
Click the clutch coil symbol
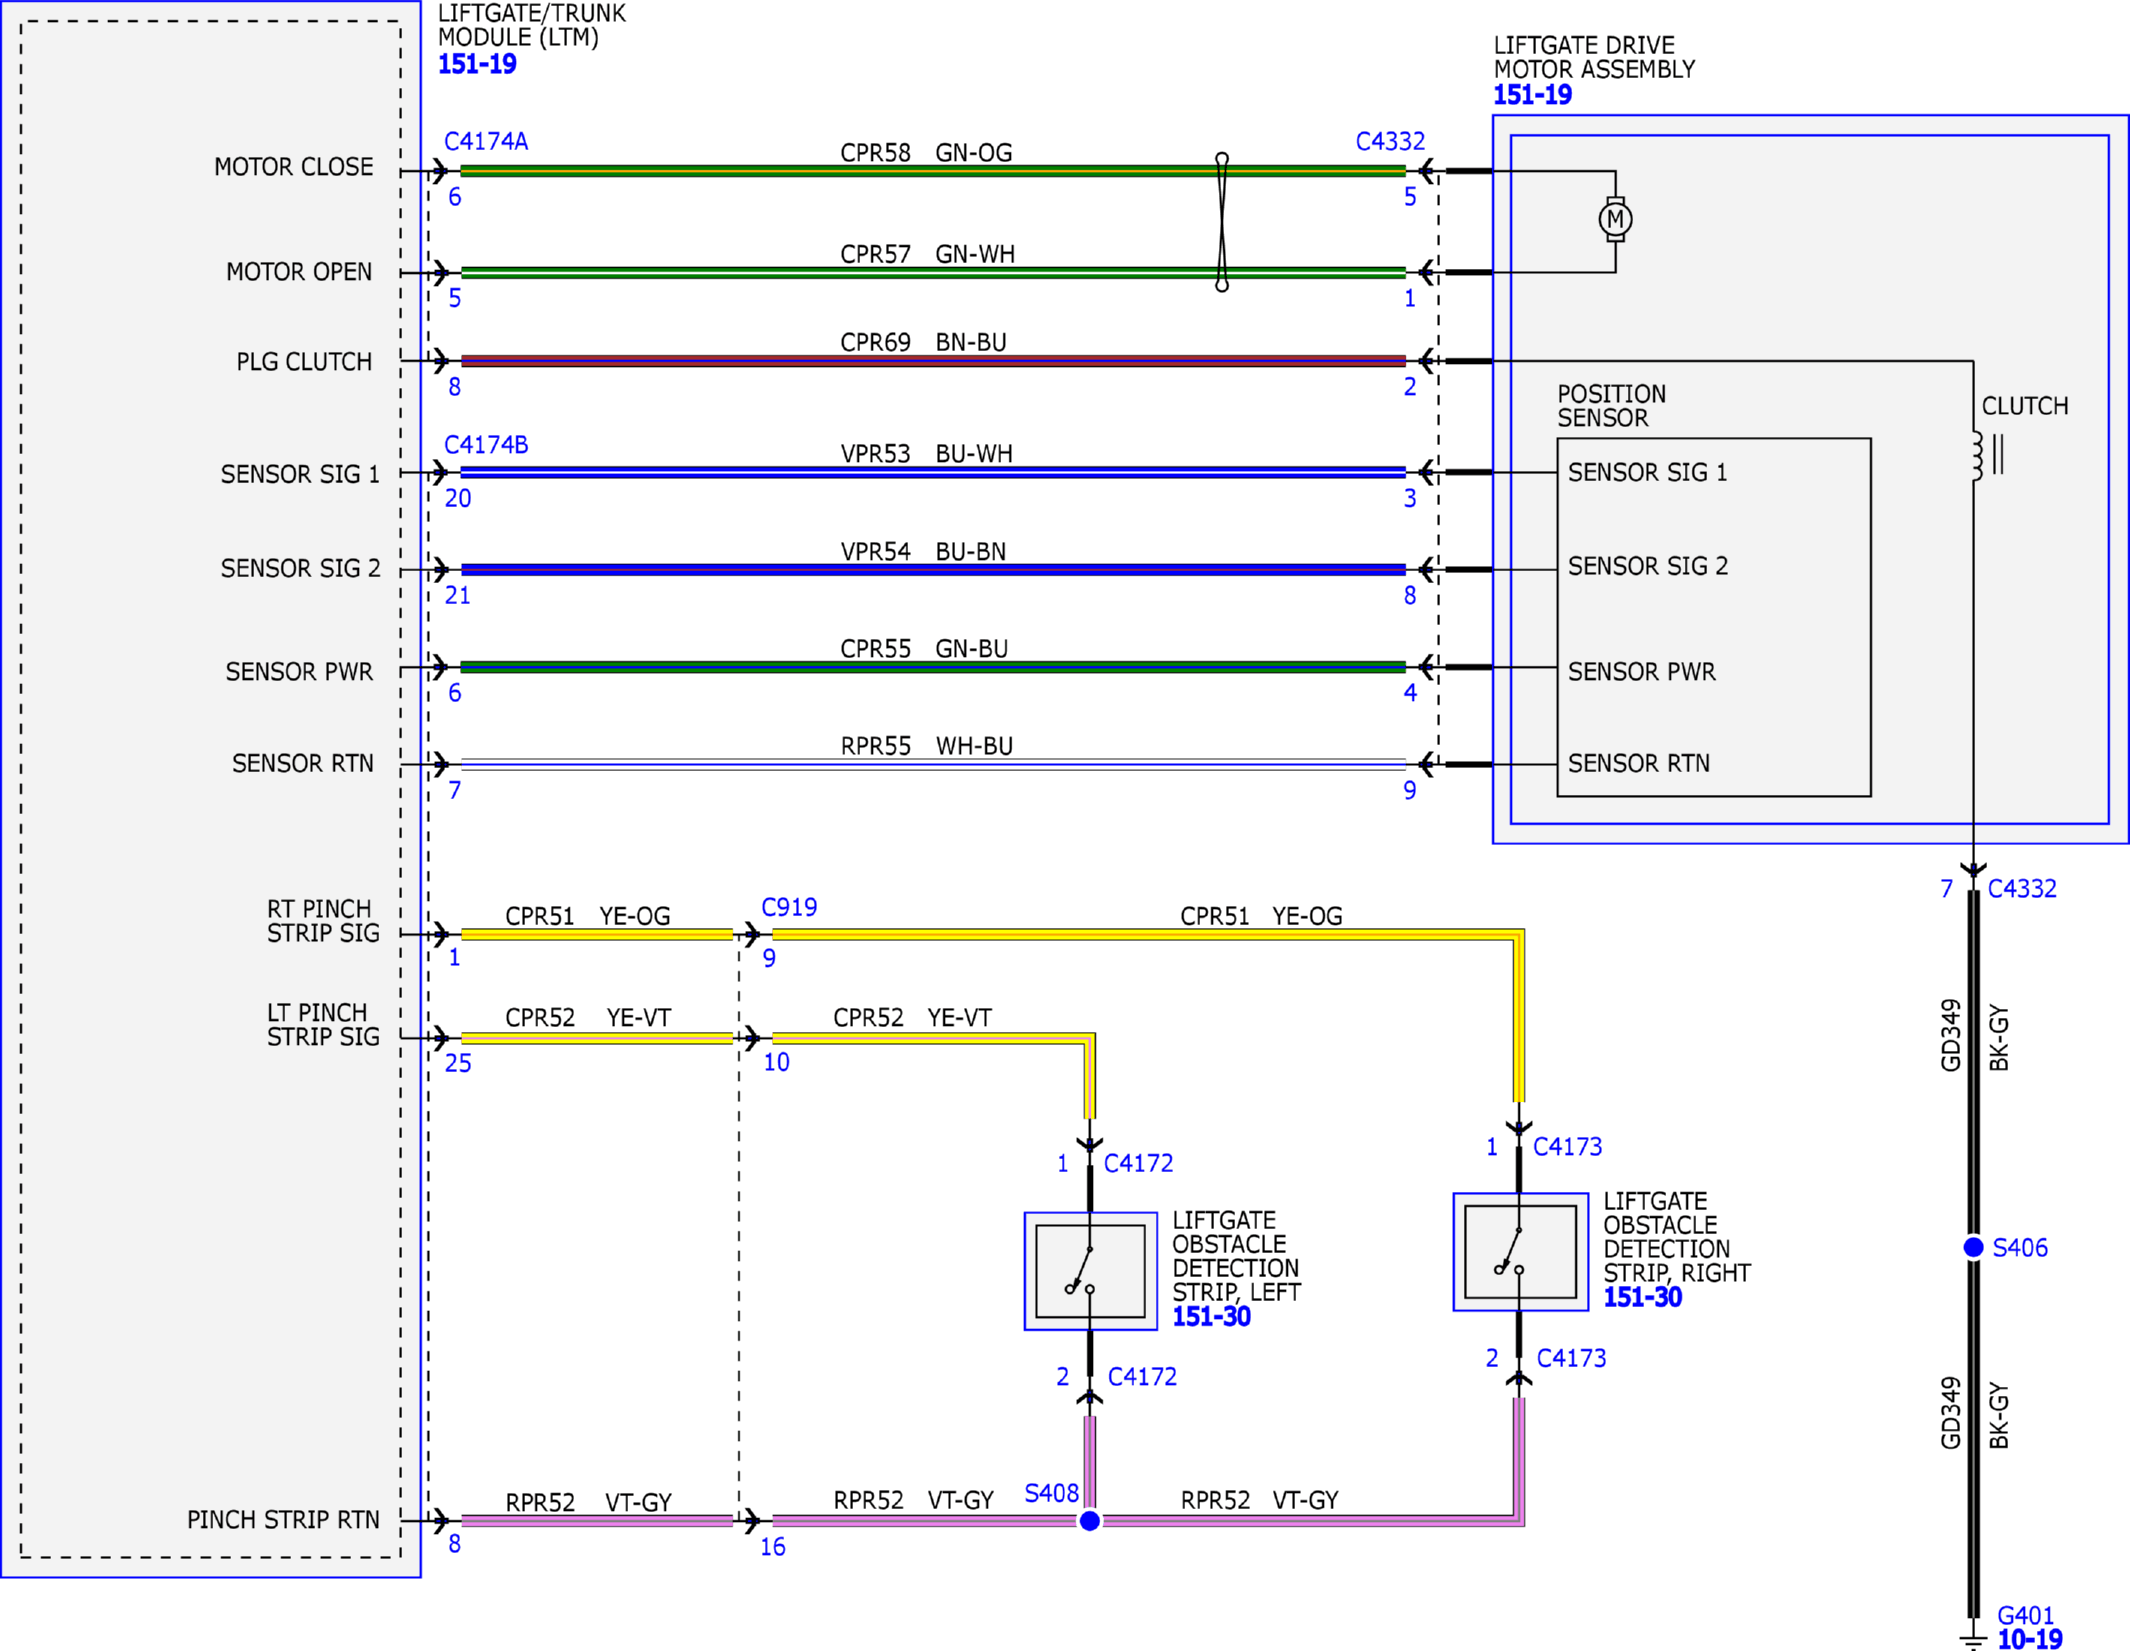1987,456
